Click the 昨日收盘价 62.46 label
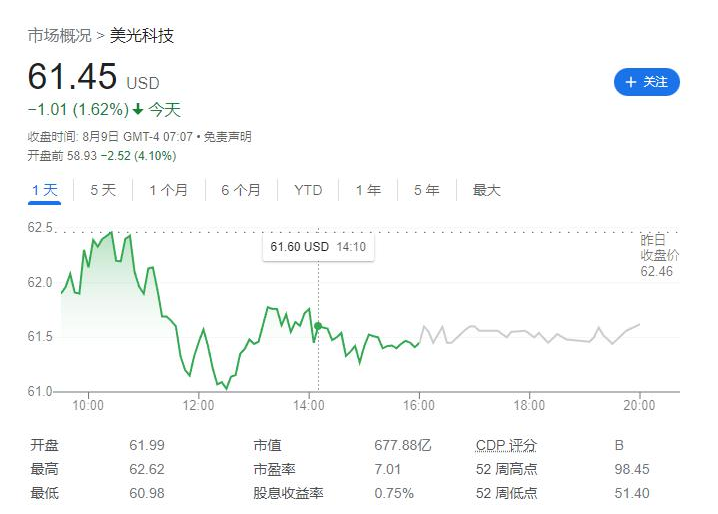Image resolution: width=718 pixels, height=514 pixels. tap(659, 255)
